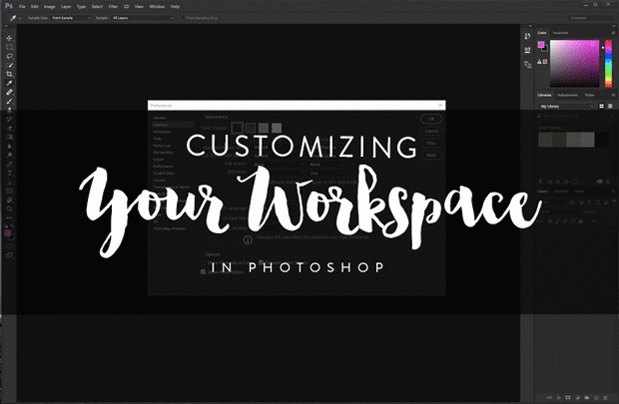Image resolution: width=619 pixels, height=404 pixels.
Task: Click the background color swatch in Color panel
Action: click(x=545, y=49)
